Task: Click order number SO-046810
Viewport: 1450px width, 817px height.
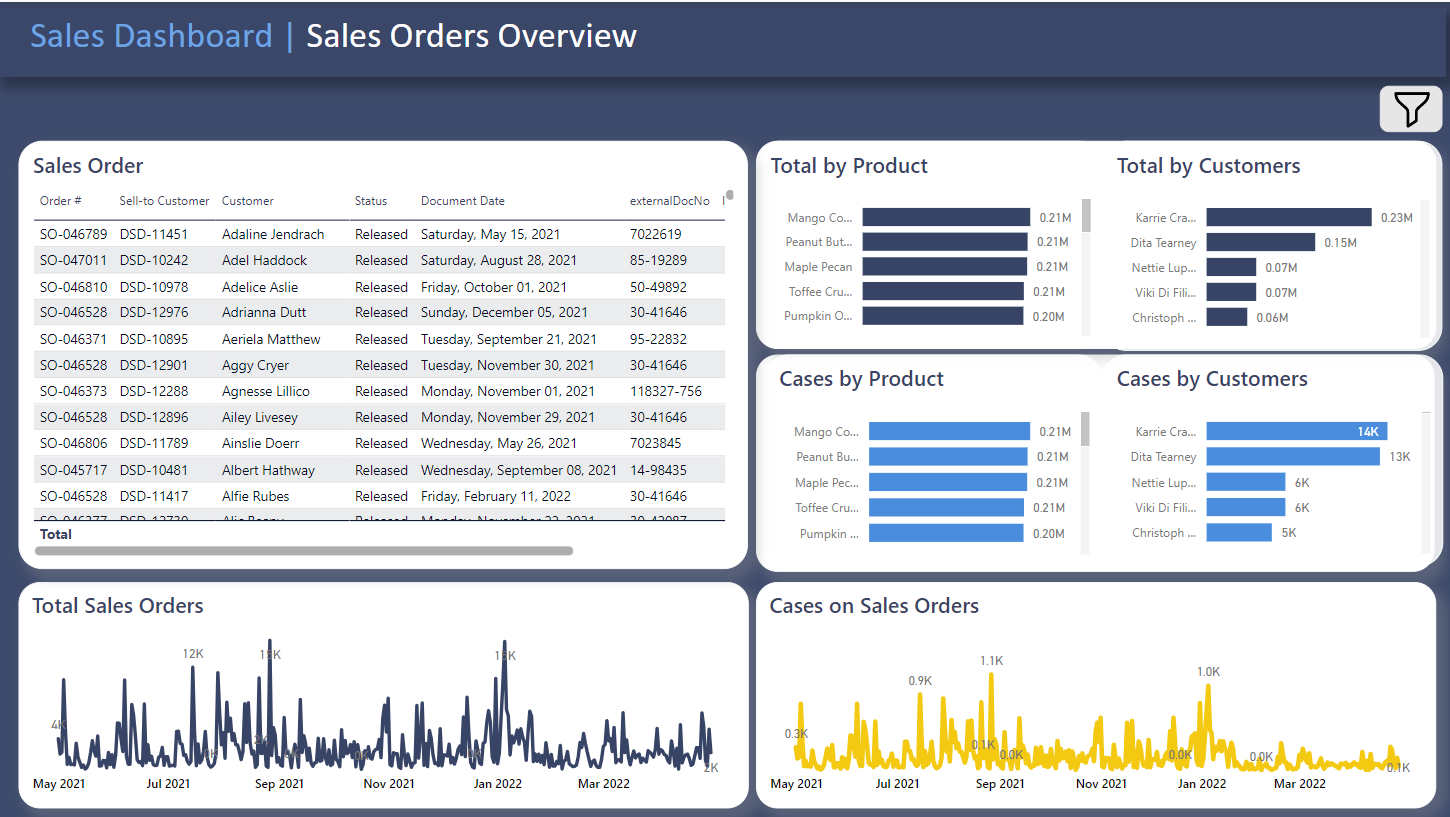Action: tap(73, 287)
